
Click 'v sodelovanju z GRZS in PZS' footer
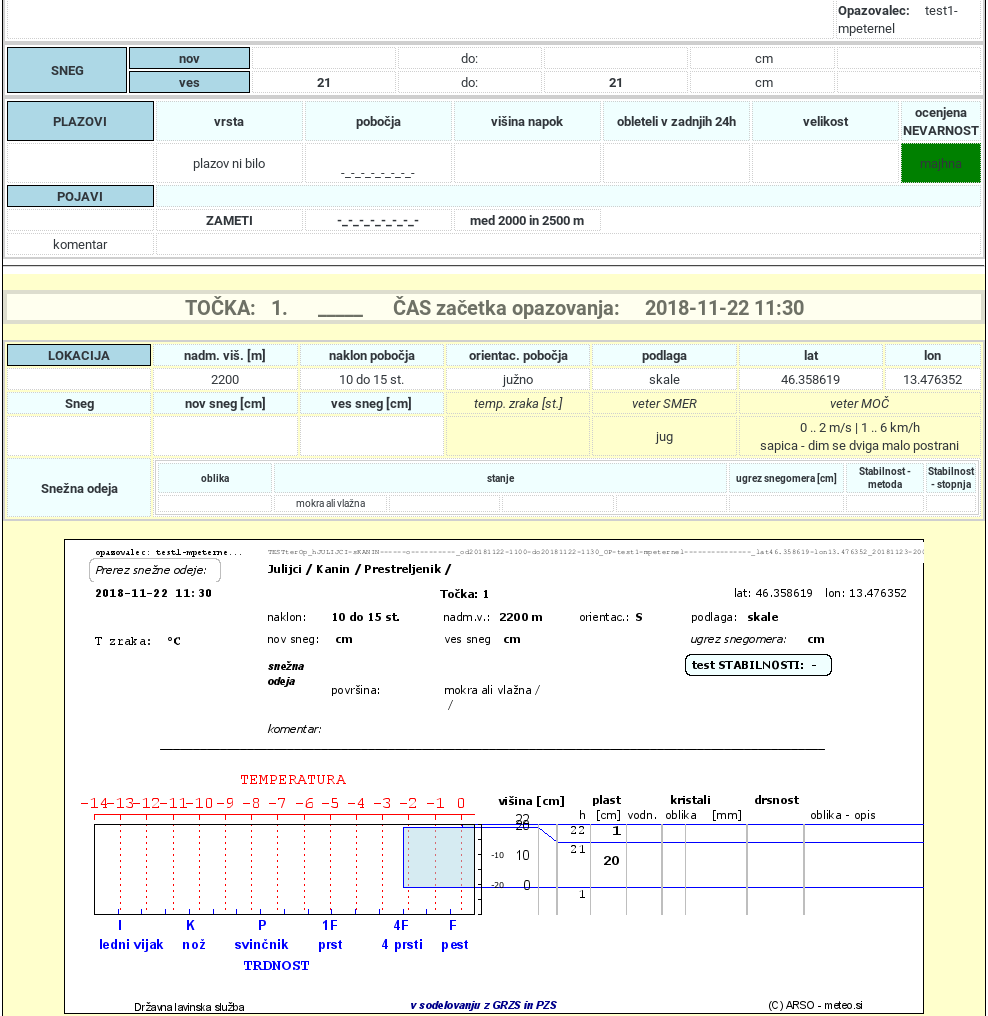click(483, 1005)
